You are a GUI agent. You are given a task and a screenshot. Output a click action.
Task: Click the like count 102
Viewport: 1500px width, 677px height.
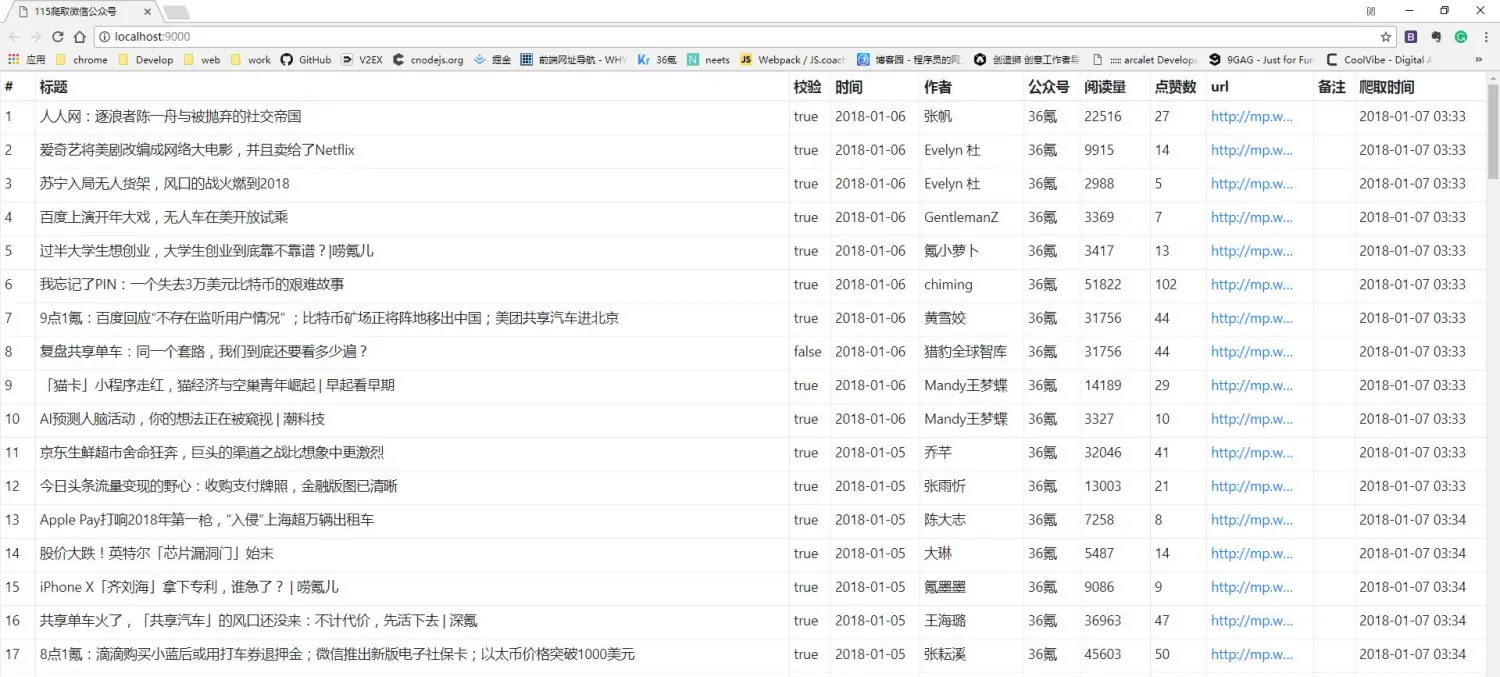1166,285
